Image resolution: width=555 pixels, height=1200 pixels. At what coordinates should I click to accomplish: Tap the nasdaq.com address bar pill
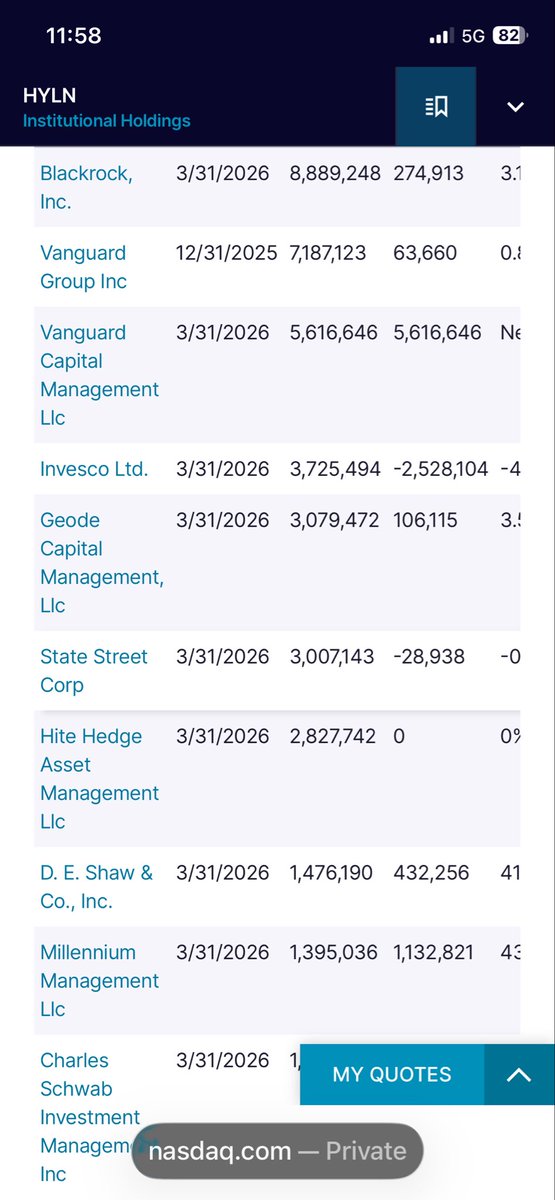pos(277,1151)
